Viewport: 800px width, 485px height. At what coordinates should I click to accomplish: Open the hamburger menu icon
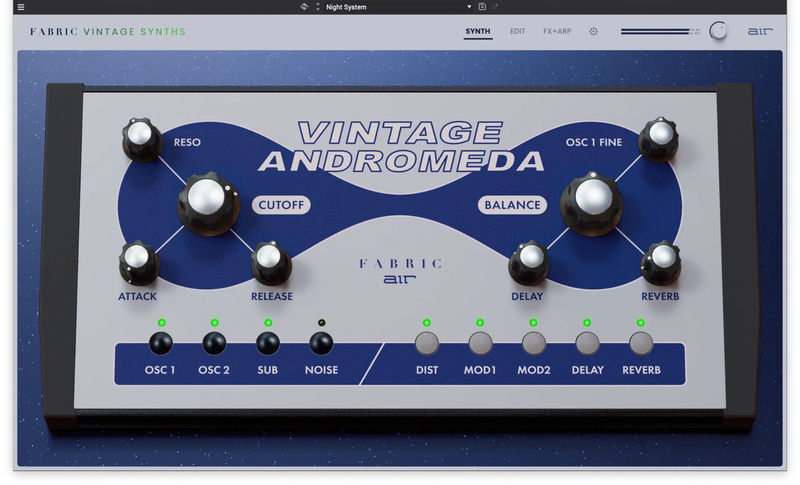pos(21,7)
